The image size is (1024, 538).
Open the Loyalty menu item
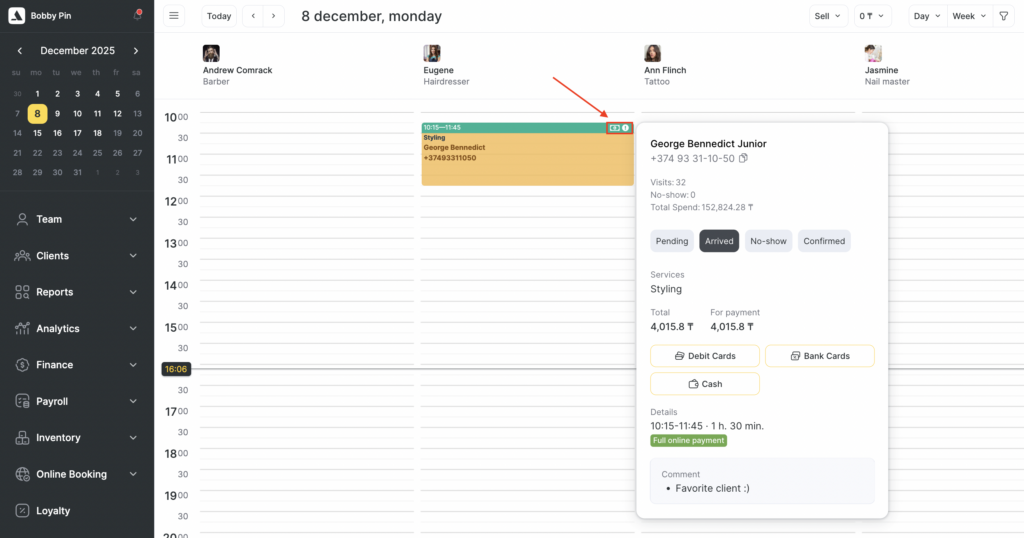(x=53, y=511)
